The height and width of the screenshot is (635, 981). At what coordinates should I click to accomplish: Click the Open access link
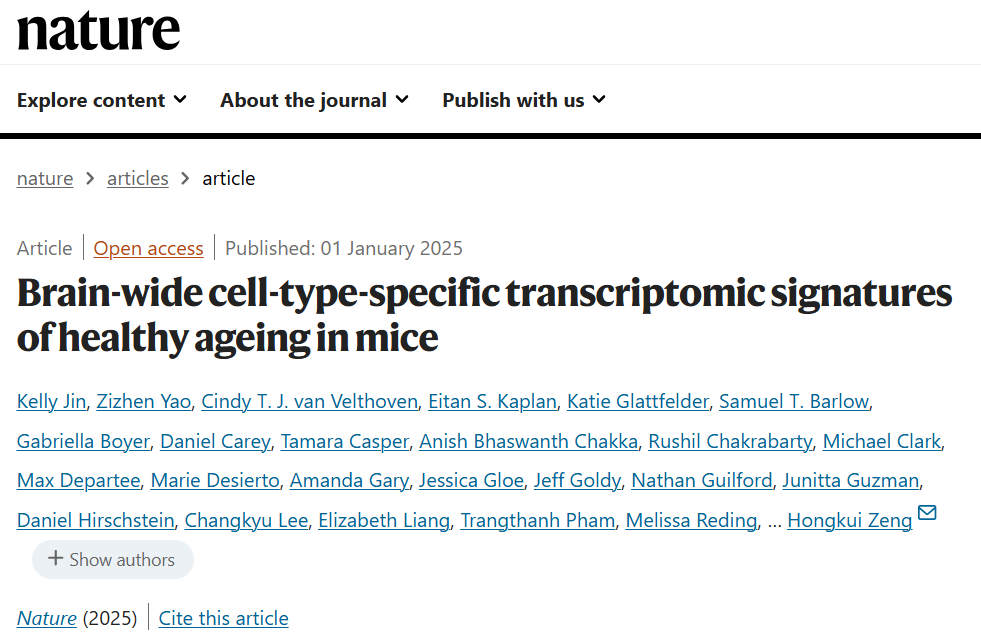click(x=148, y=248)
